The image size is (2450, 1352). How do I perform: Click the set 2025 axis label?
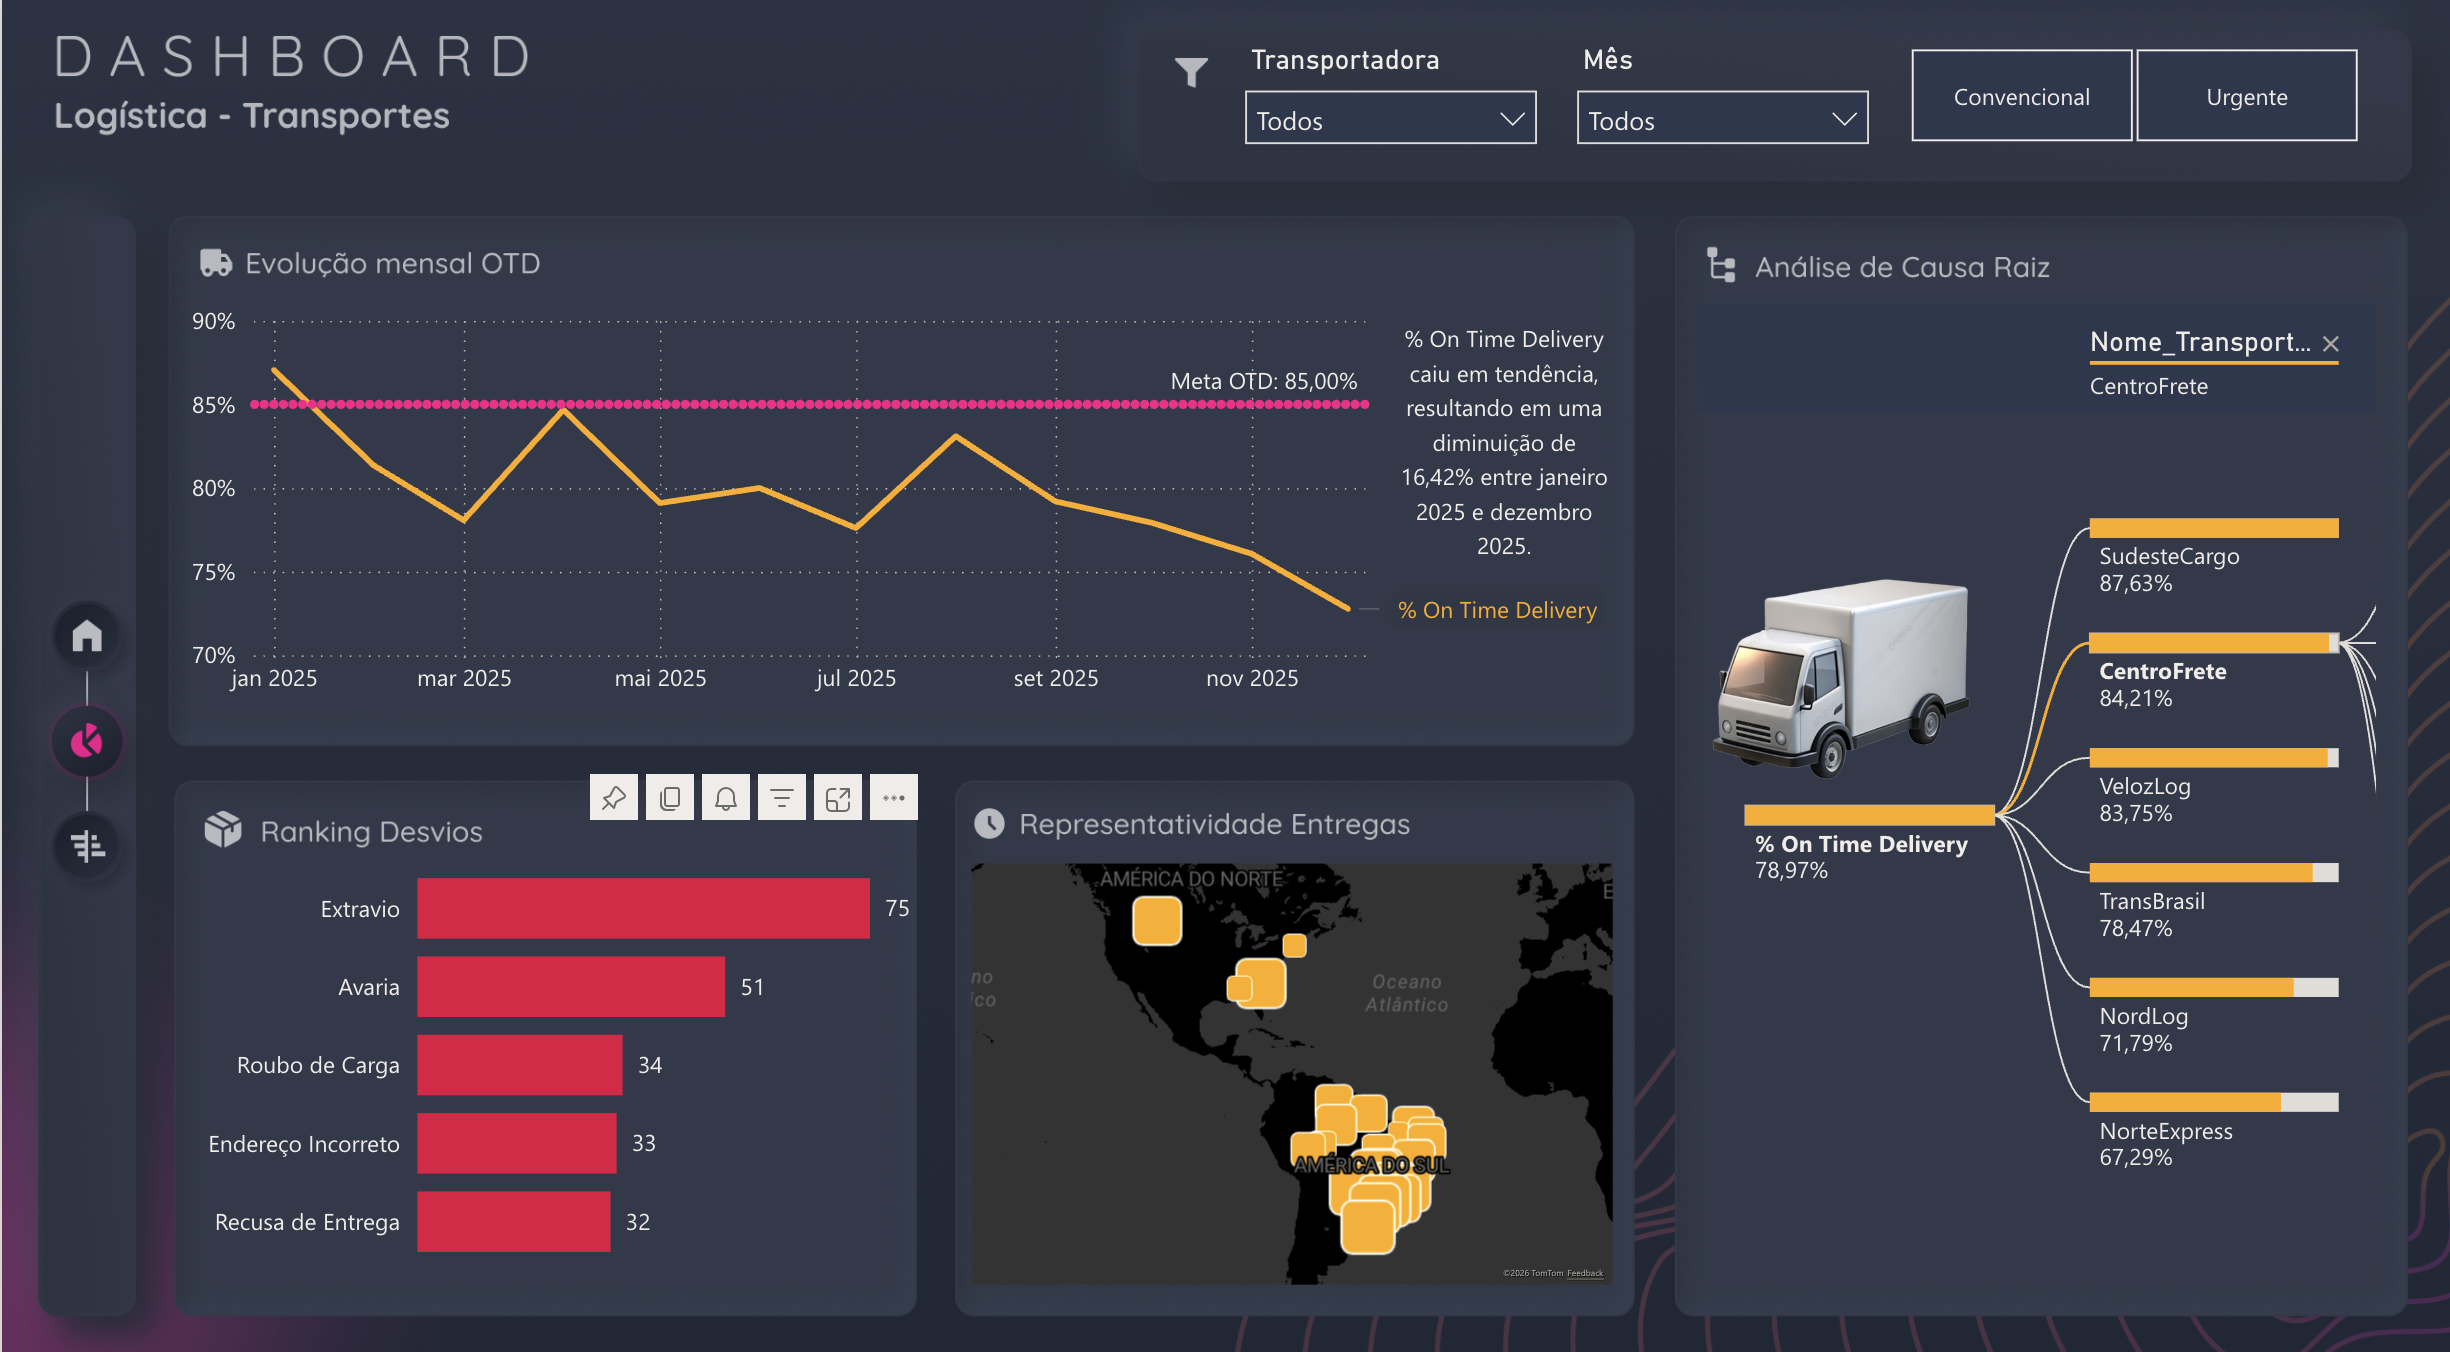pos(1056,678)
